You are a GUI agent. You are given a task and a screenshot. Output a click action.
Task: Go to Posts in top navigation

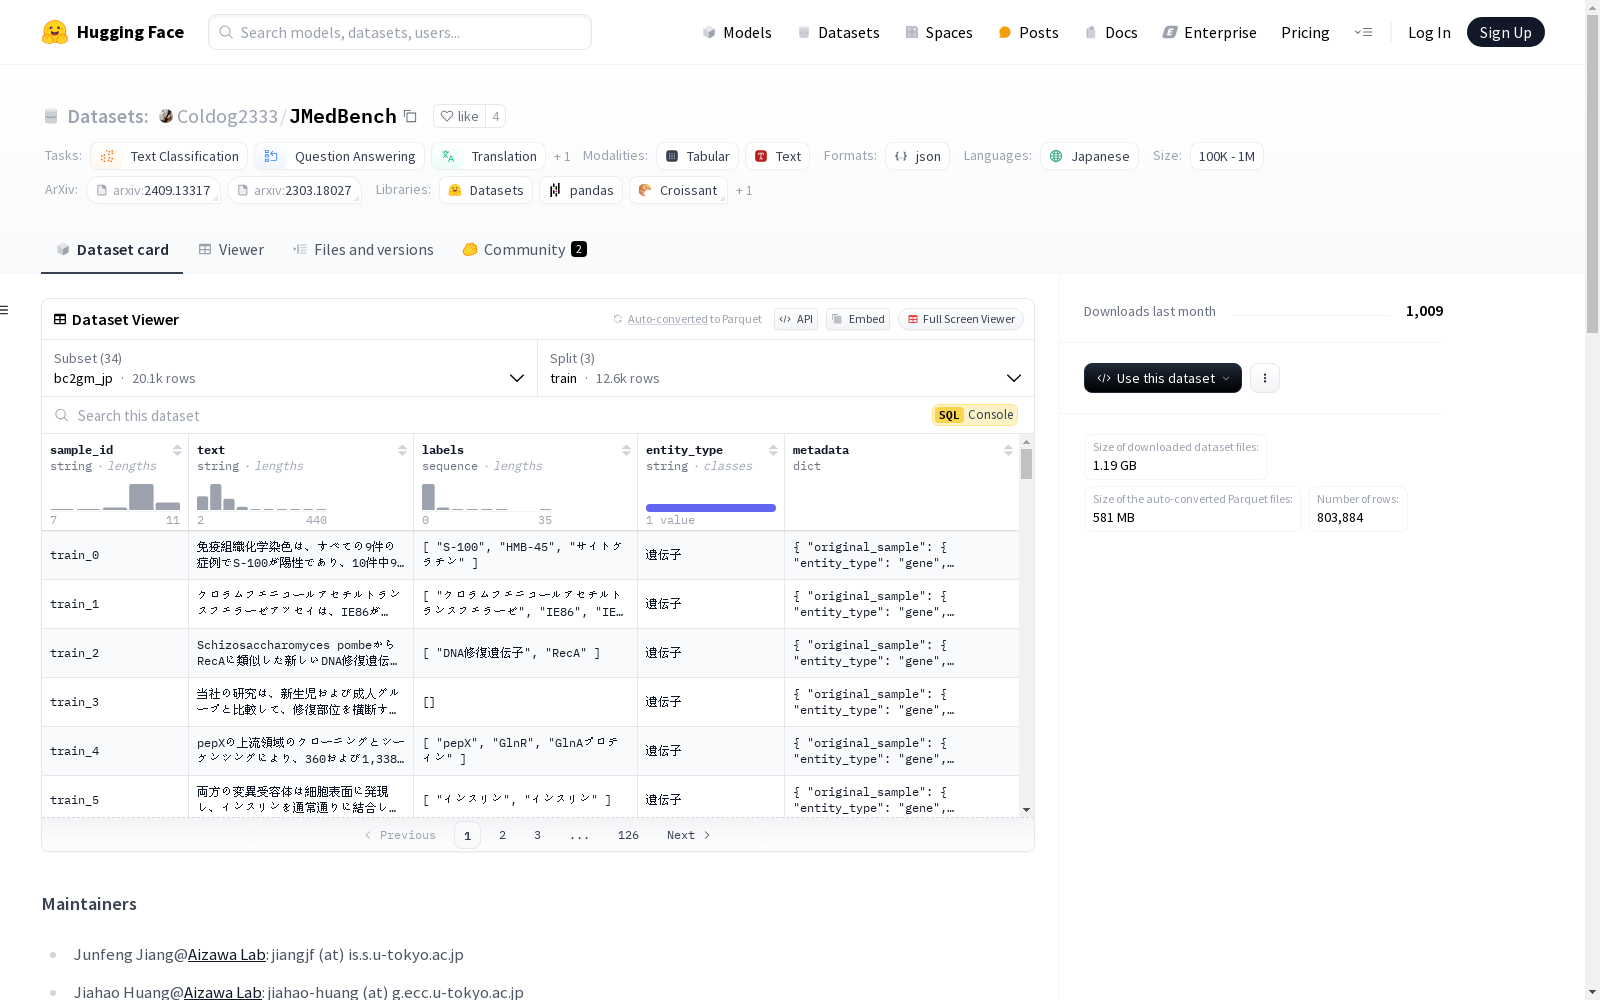tap(1029, 32)
